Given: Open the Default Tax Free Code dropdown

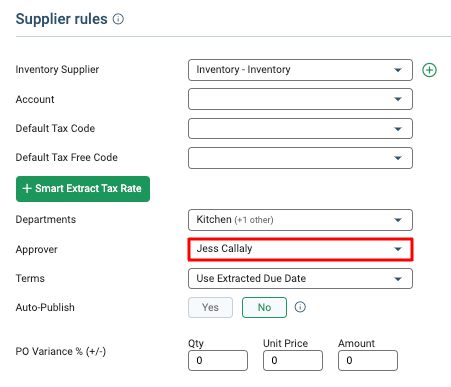Looking at the screenshot, I should click(x=300, y=158).
